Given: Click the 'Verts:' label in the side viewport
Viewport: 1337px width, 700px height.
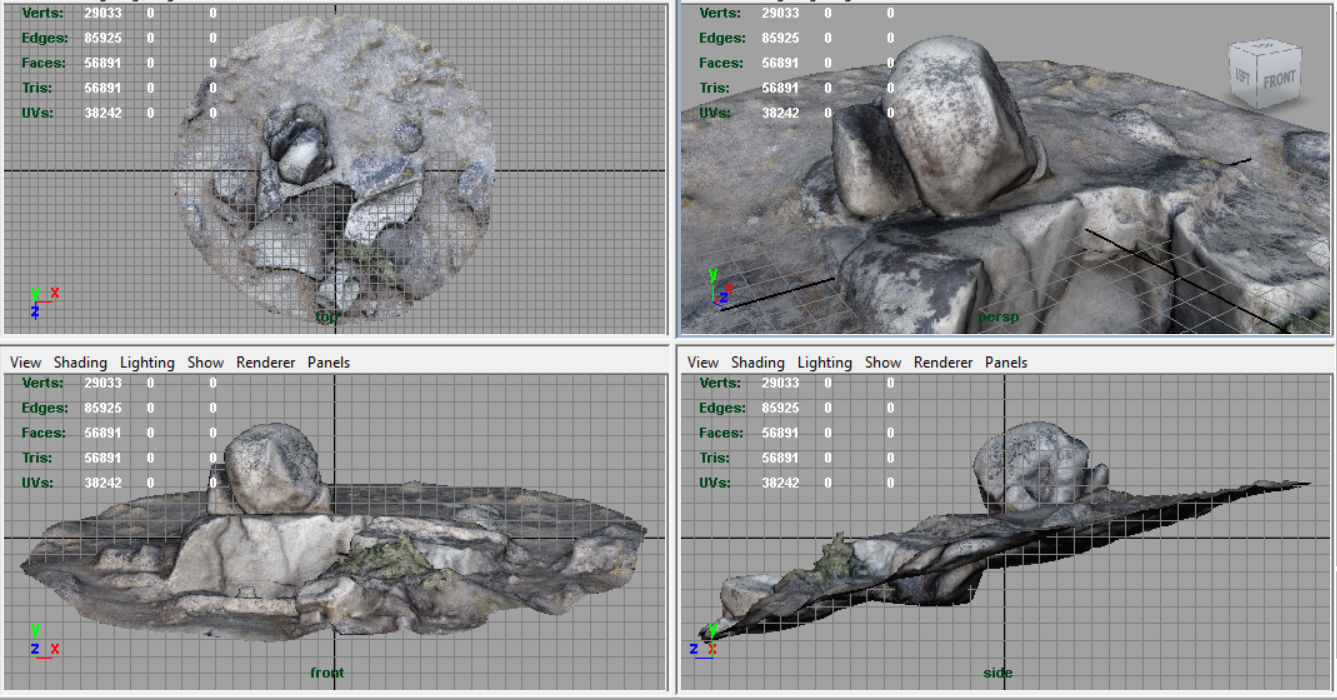Looking at the screenshot, I should [x=720, y=383].
